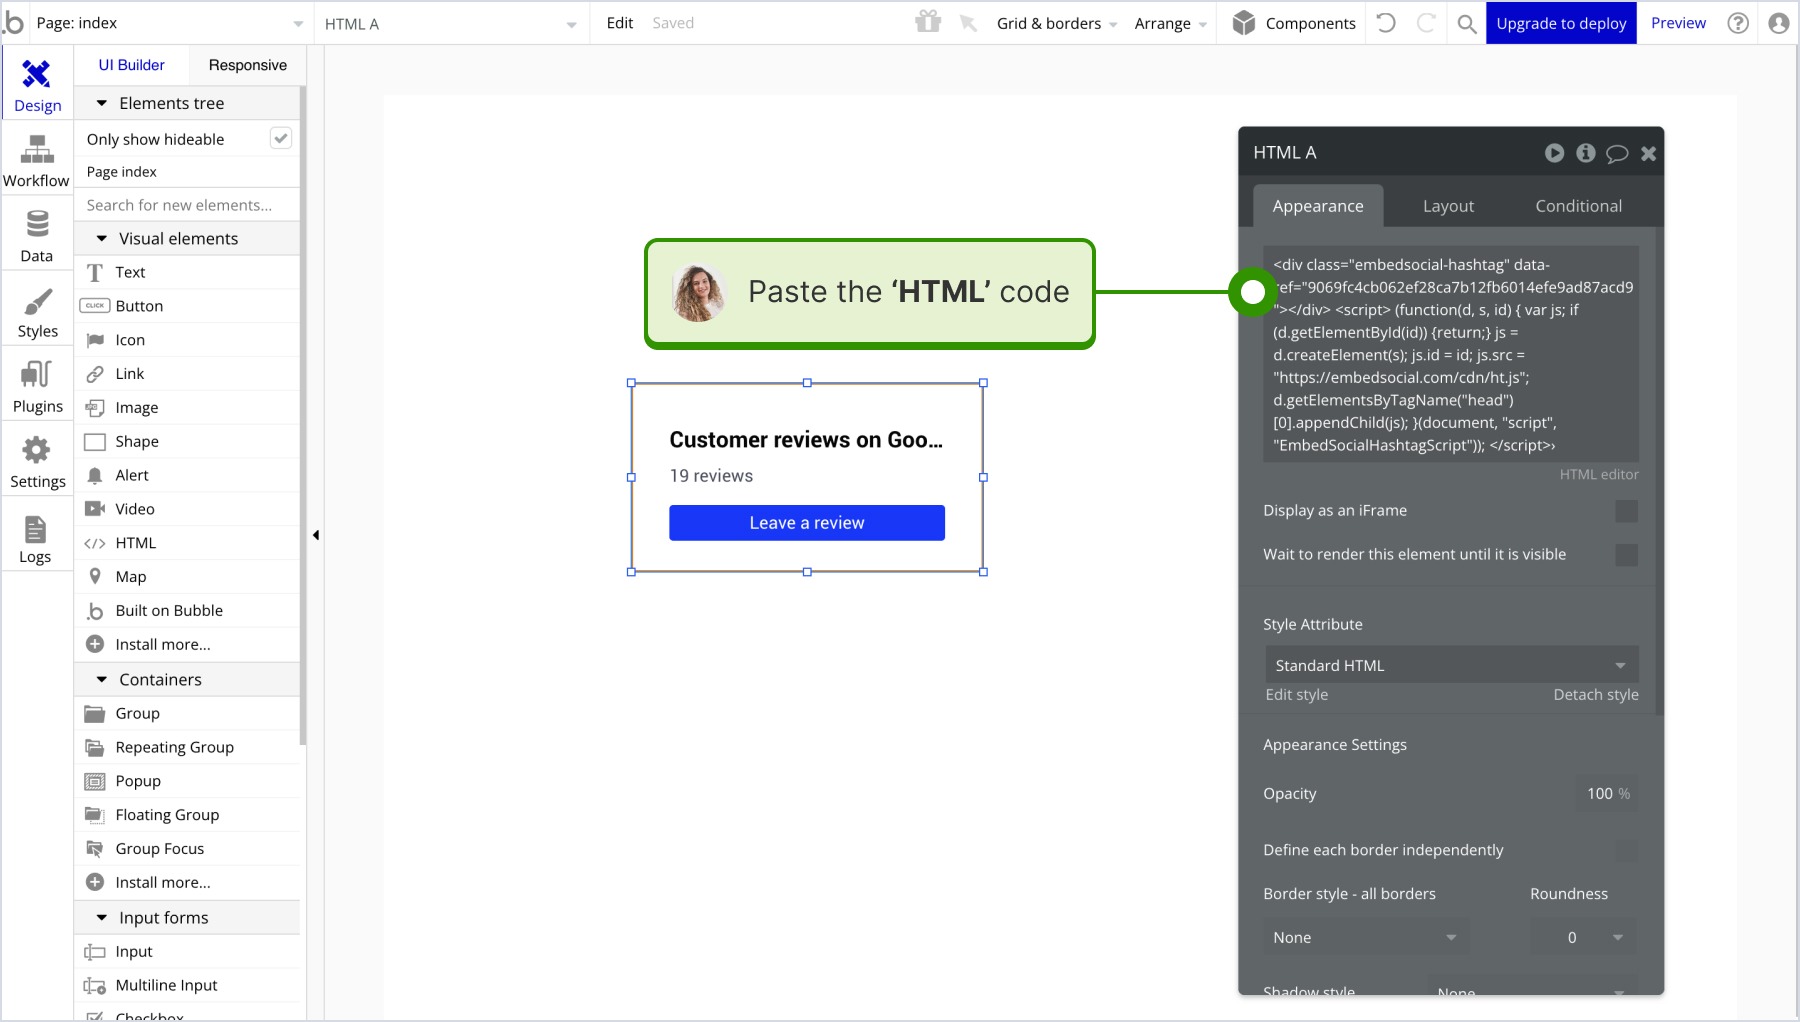
Task: Select the Link element
Action: [x=187, y=374]
